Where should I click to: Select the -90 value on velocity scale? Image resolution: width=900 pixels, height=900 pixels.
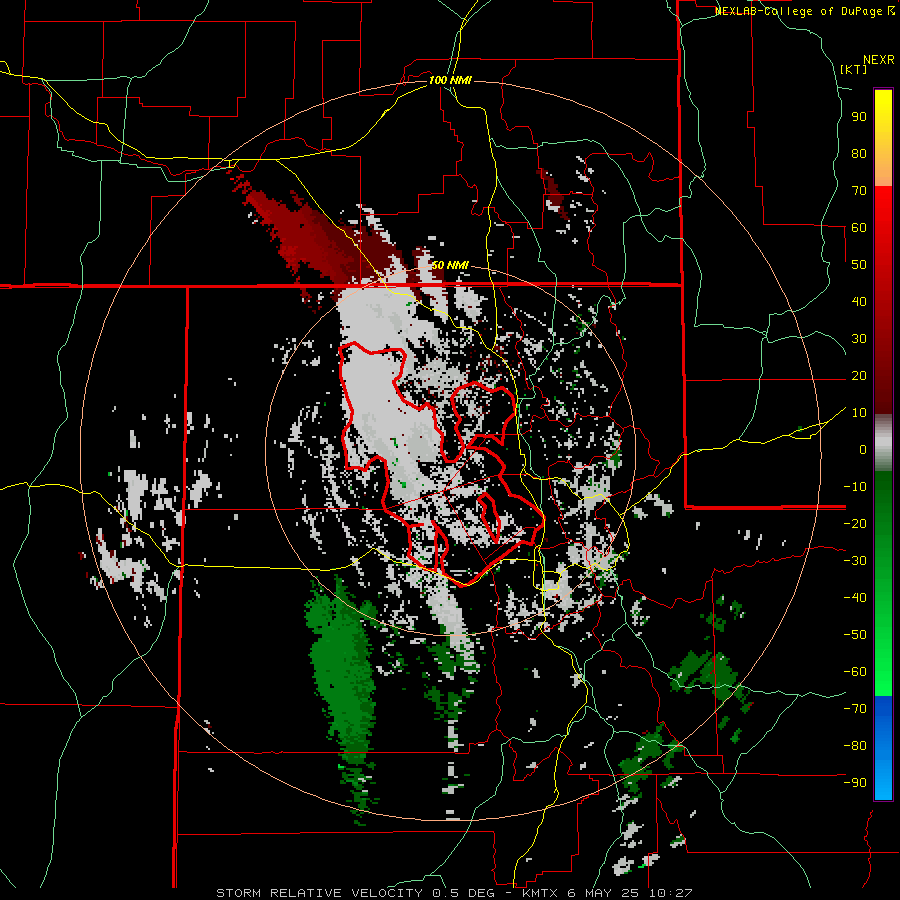point(856,783)
